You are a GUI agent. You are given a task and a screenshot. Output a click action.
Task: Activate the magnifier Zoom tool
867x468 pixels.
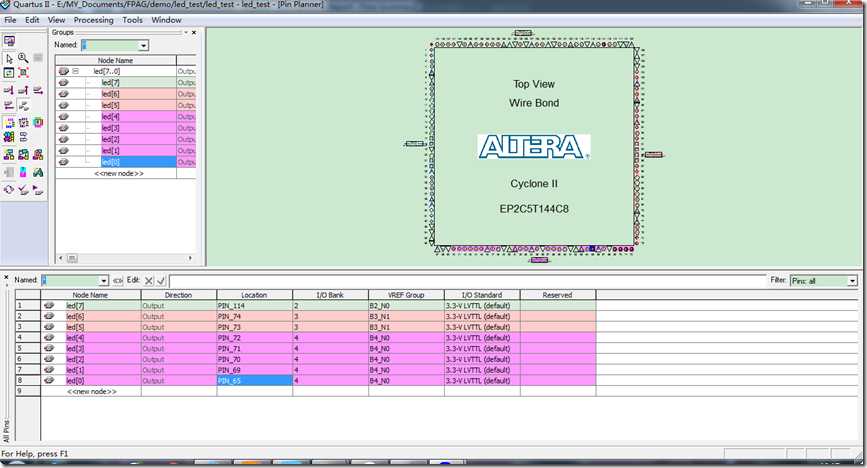coord(23,58)
